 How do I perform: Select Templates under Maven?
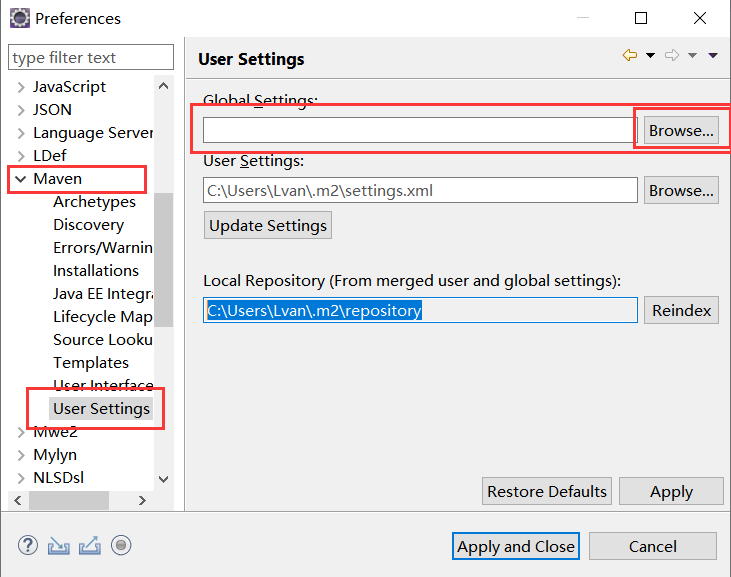click(x=91, y=363)
